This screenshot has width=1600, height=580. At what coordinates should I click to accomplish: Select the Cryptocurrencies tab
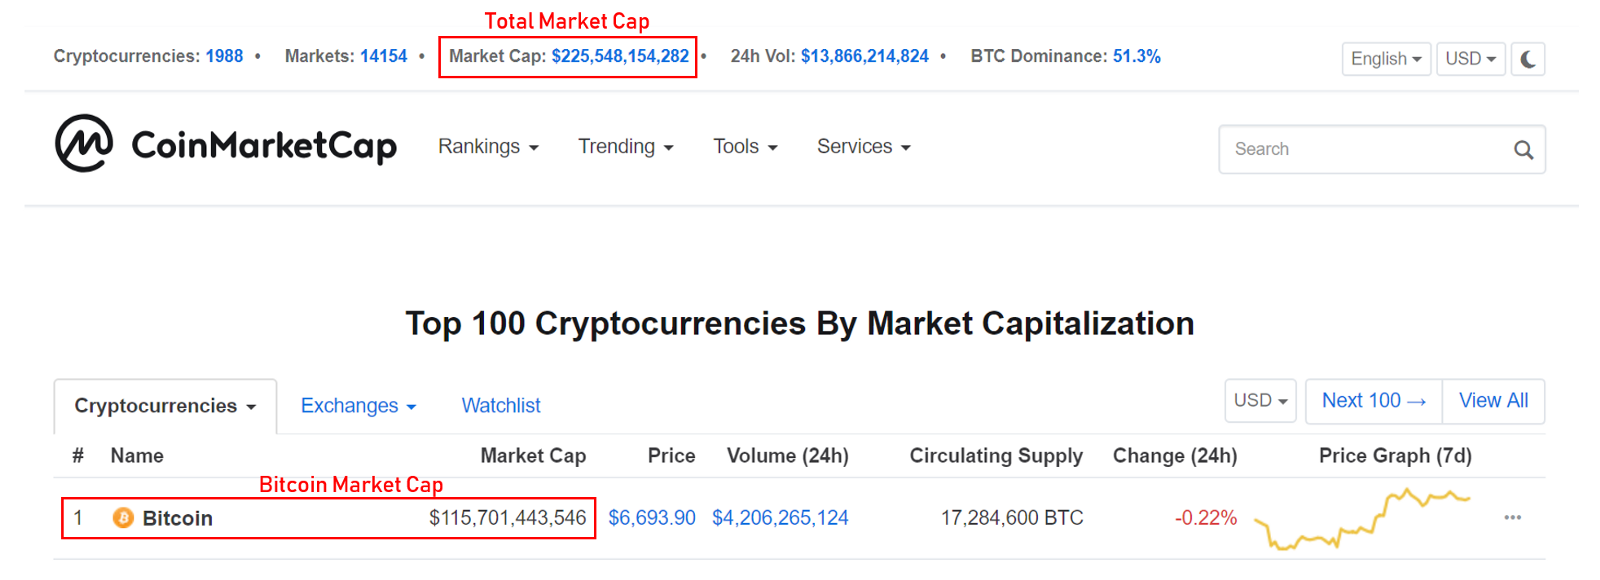[x=165, y=406]
